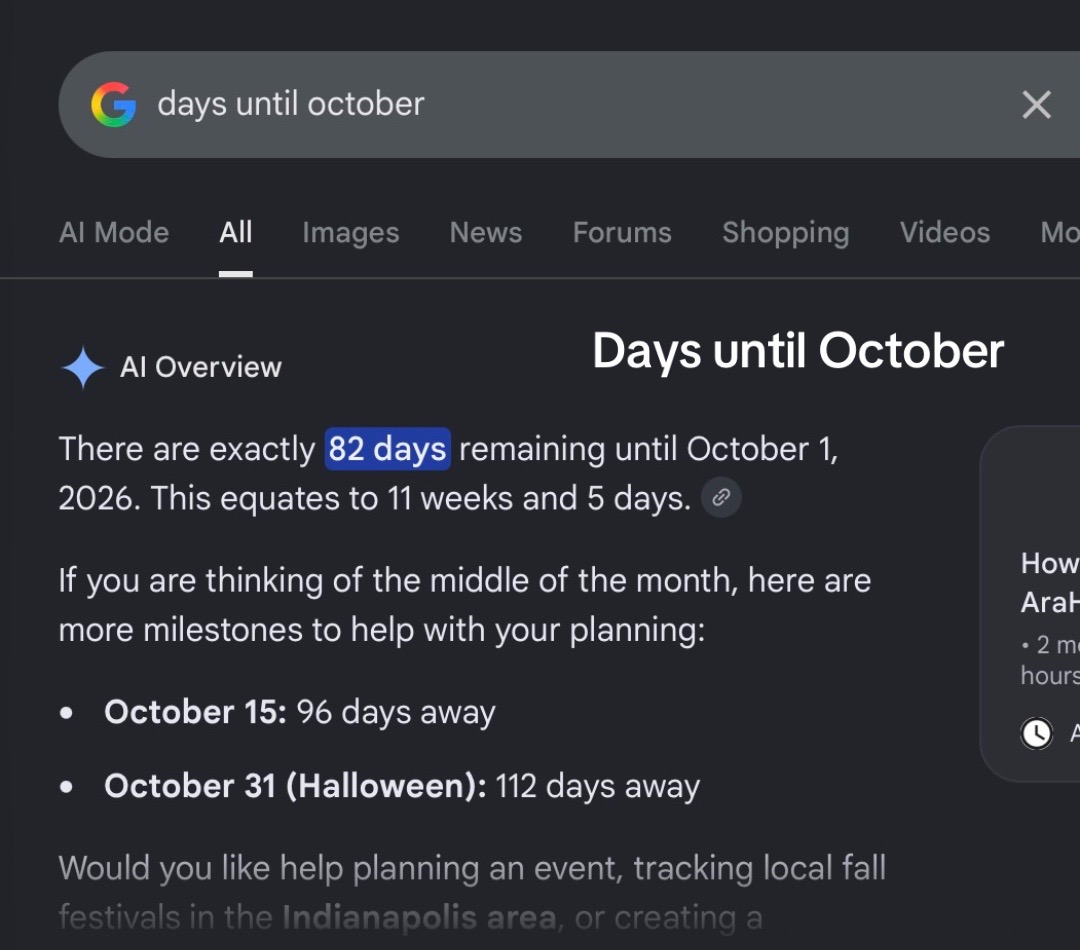This screenshot has width=1080, height=950.
Task: Click the 'AI Overview' label
Action: [x=200, y=367]
